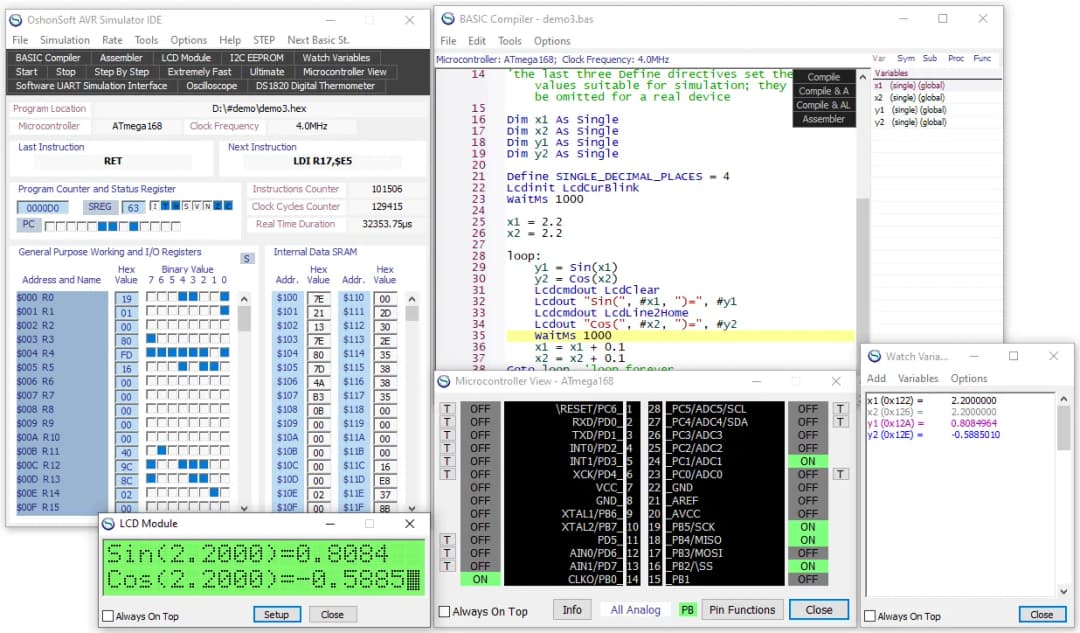Start the simulation with the Start button
The width and height of the screenshot is (1080, 633).
(x=27, y=71)
